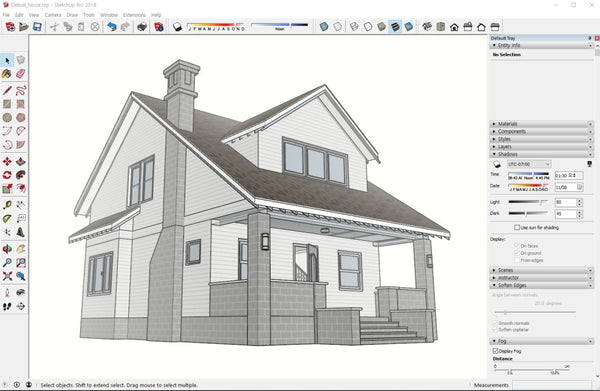Select the Offset tool
Image resolution: width=600 pixels, height=391 pixels.
(x=21, y=188)
